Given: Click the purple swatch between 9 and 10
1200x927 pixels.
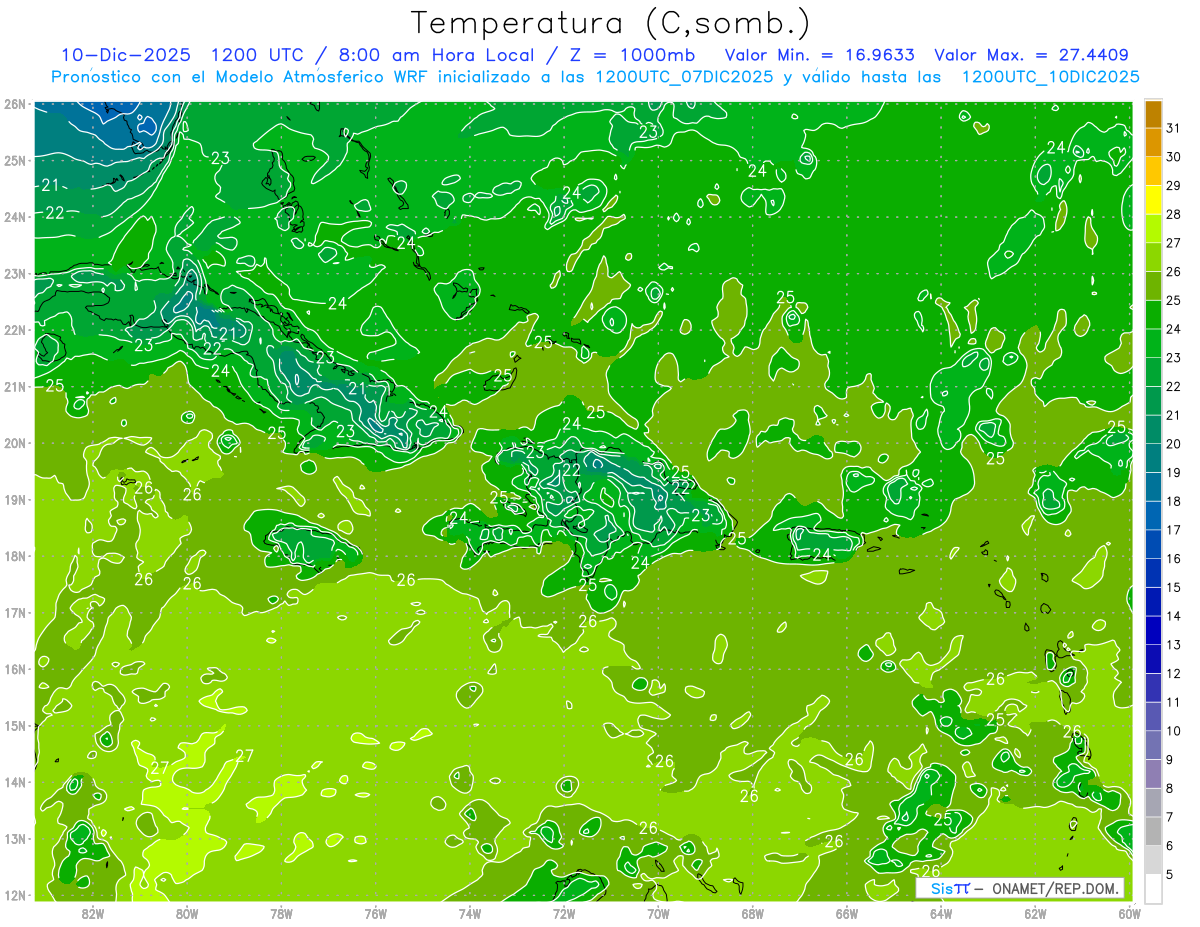Looking at the screenshot, I should (1153, 745).
